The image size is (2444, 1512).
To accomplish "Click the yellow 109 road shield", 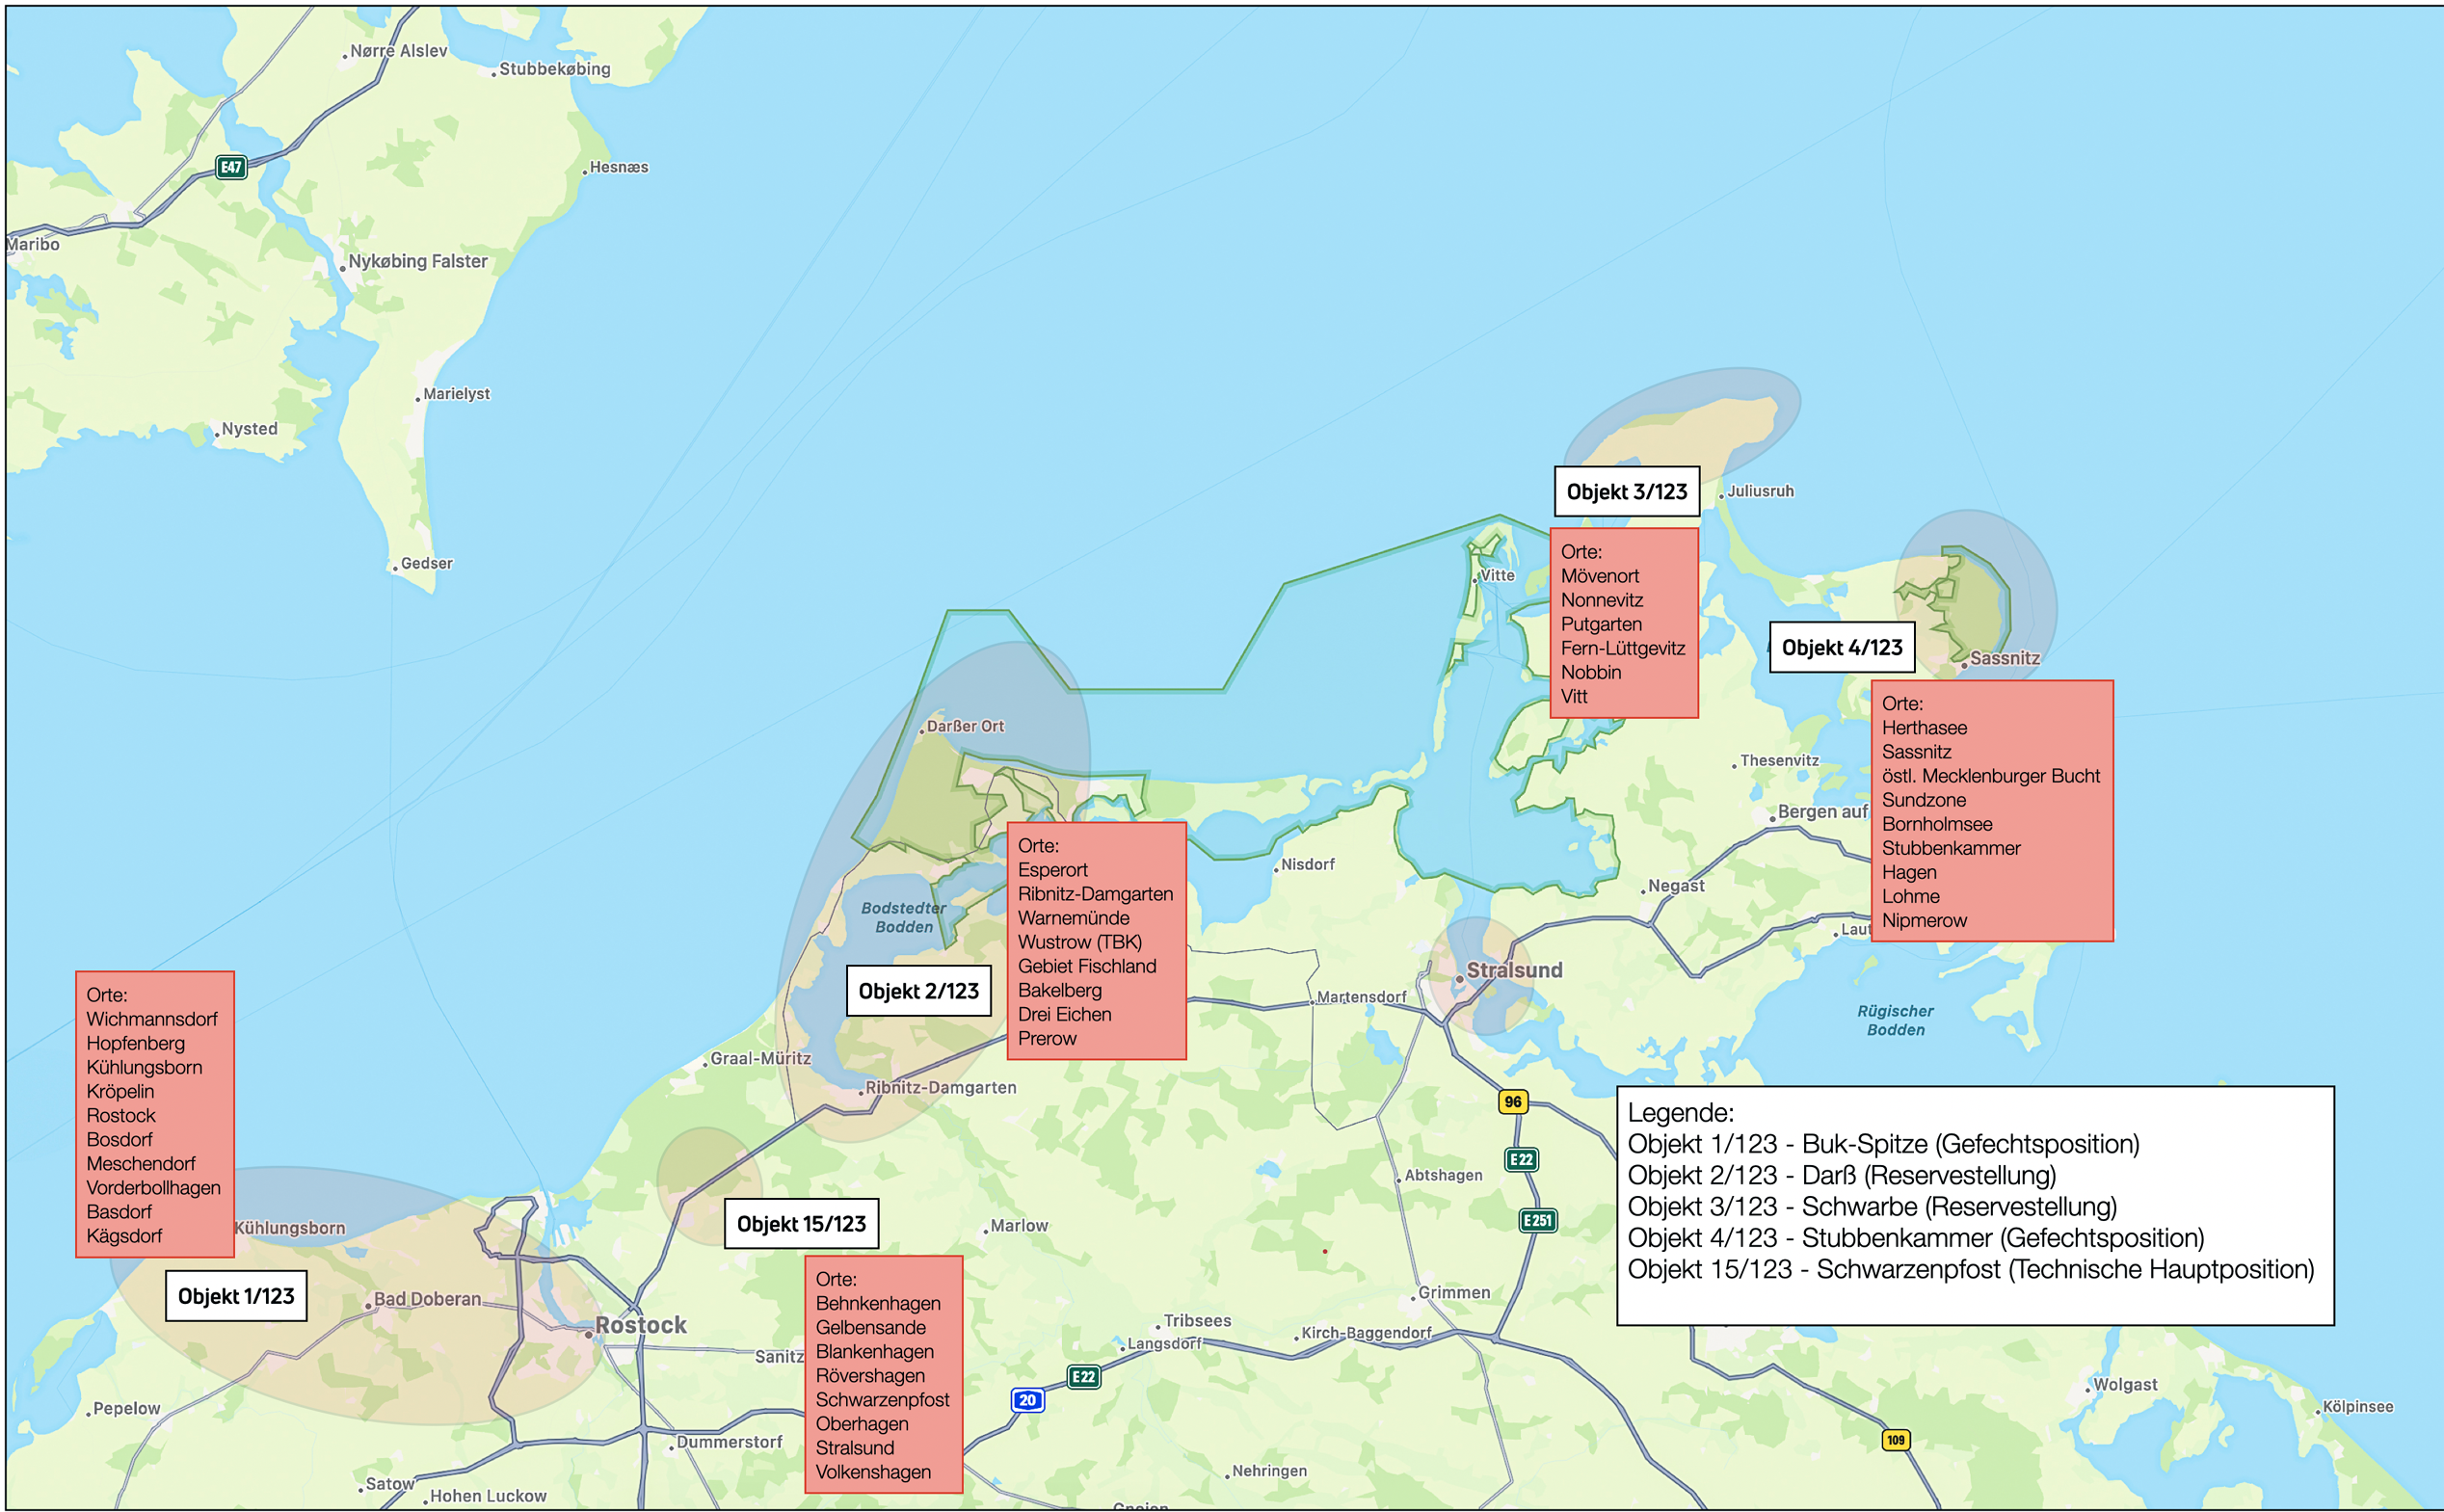I will coord(1895,1440).
